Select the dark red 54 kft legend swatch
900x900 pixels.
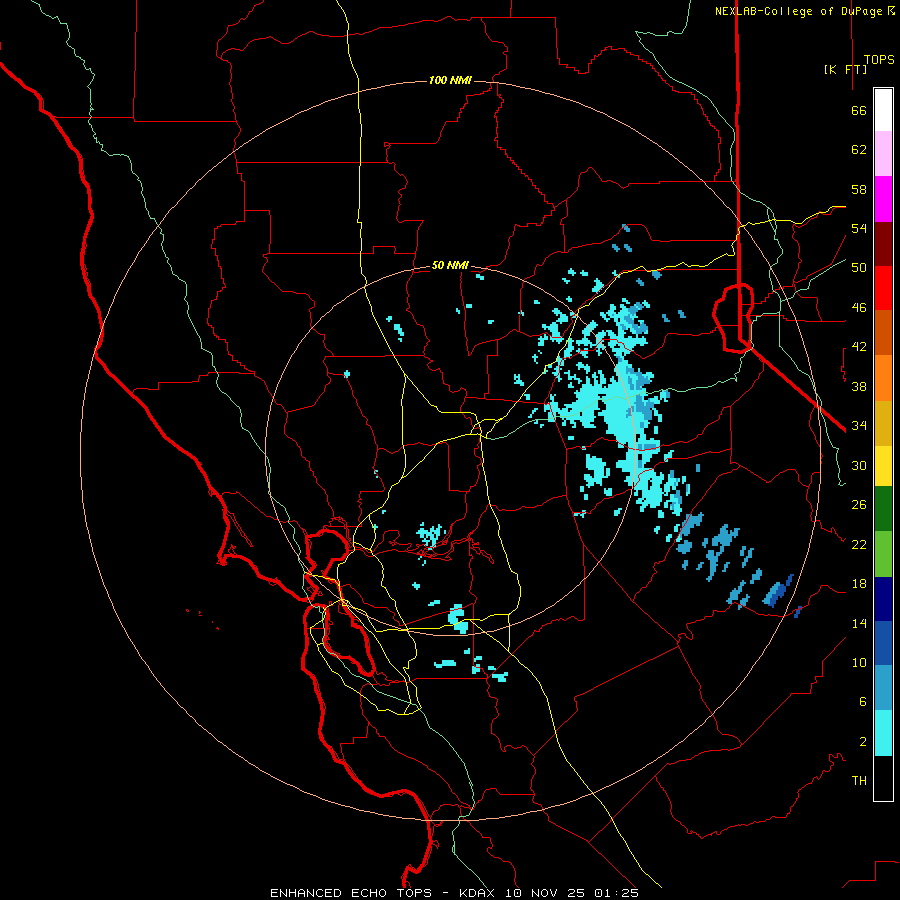click(x=883, y=243)
